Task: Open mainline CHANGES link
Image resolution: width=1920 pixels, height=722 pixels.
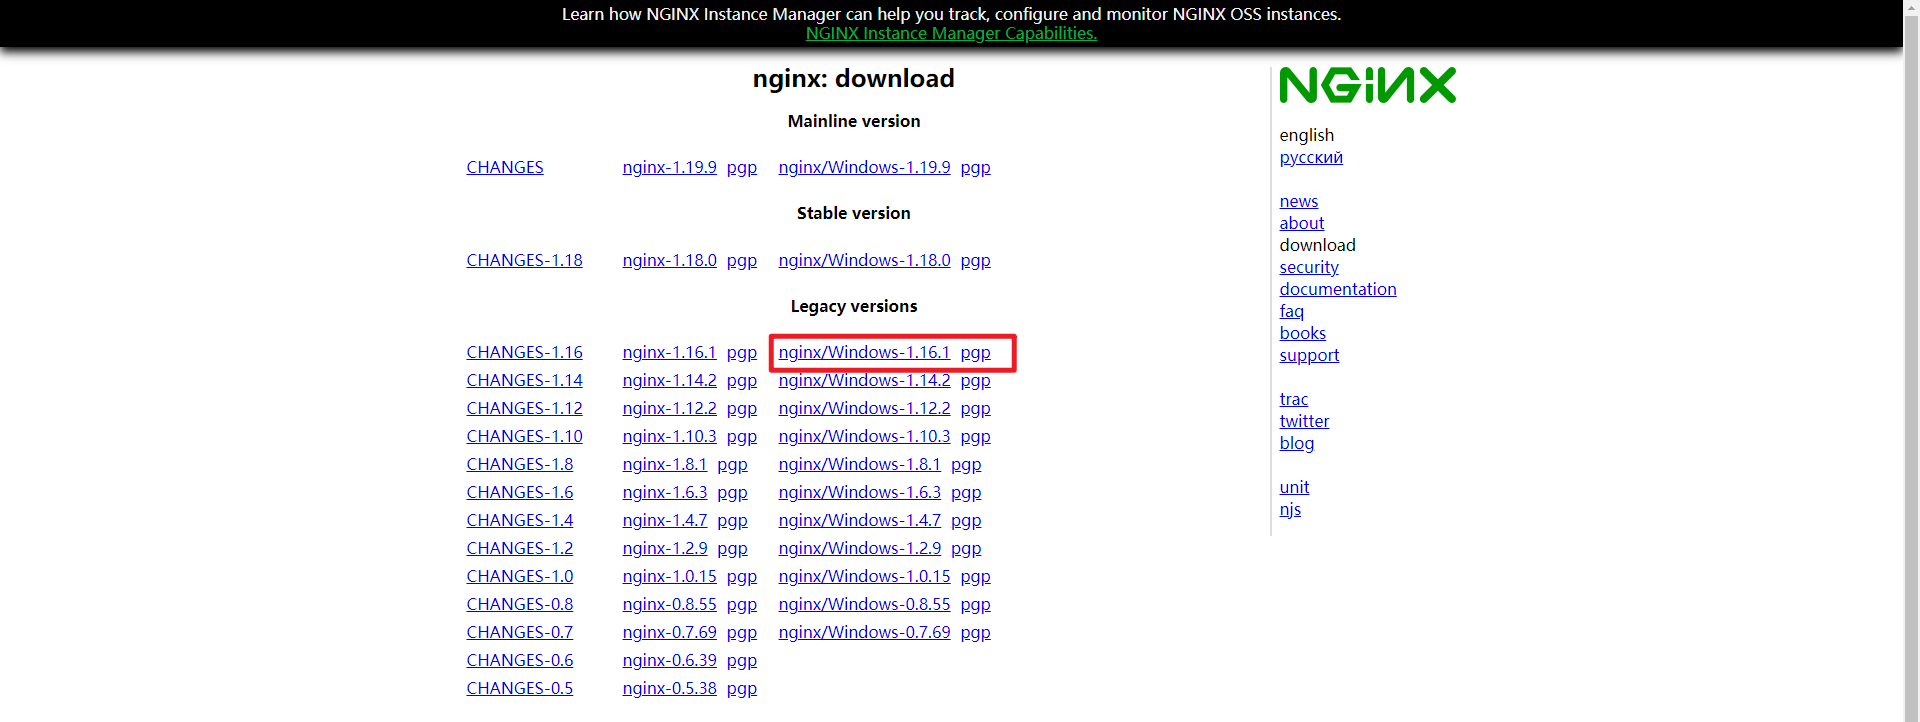Action: 505,167
